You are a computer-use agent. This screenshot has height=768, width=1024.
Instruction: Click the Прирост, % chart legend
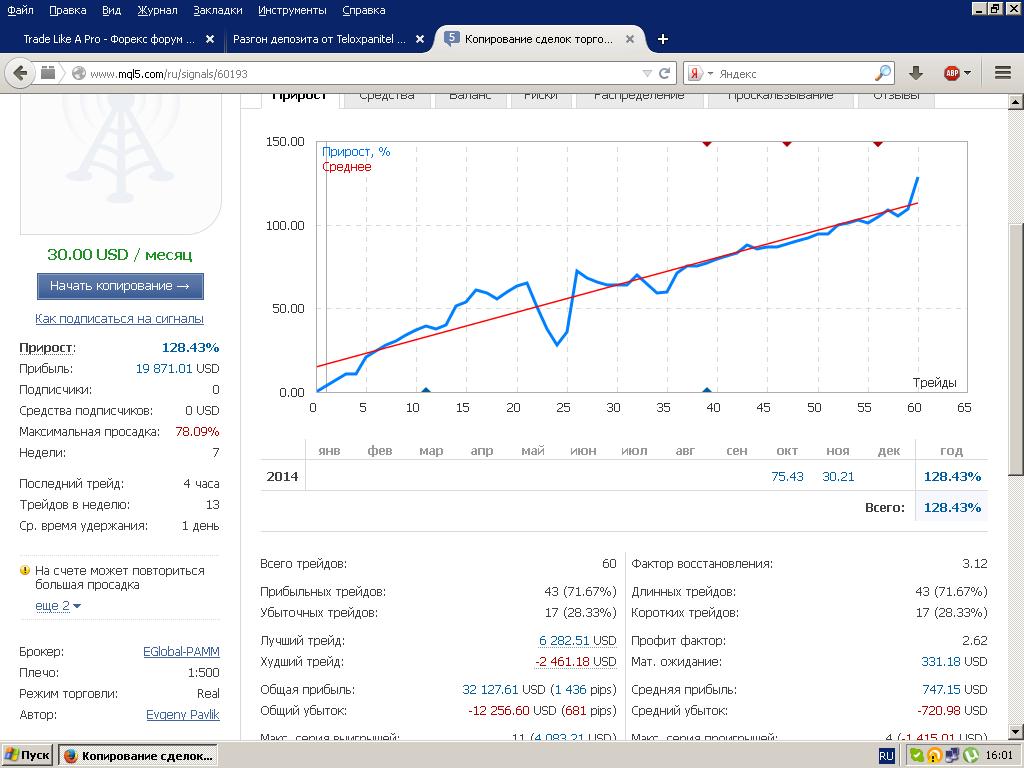tap(356, 152)
